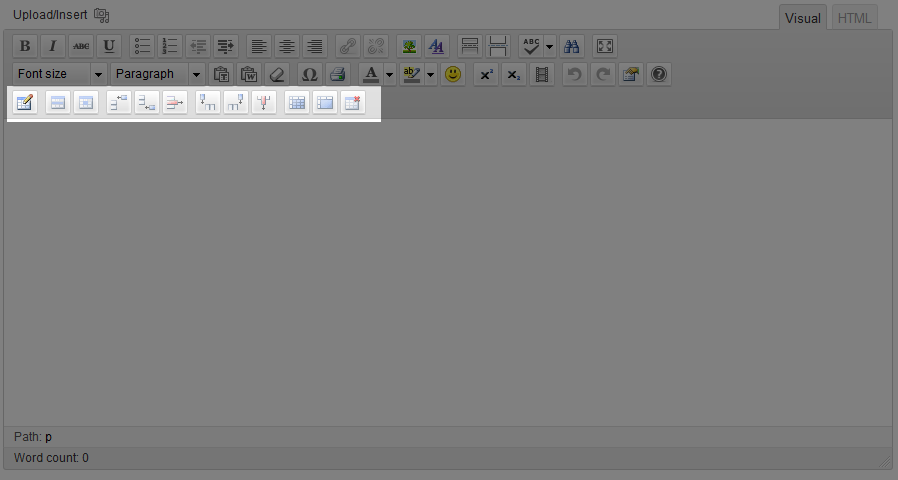Toggle italic formatting
The width and height of the screenshot is (898, 480).
pyautogui.click(x=53, y=46)
